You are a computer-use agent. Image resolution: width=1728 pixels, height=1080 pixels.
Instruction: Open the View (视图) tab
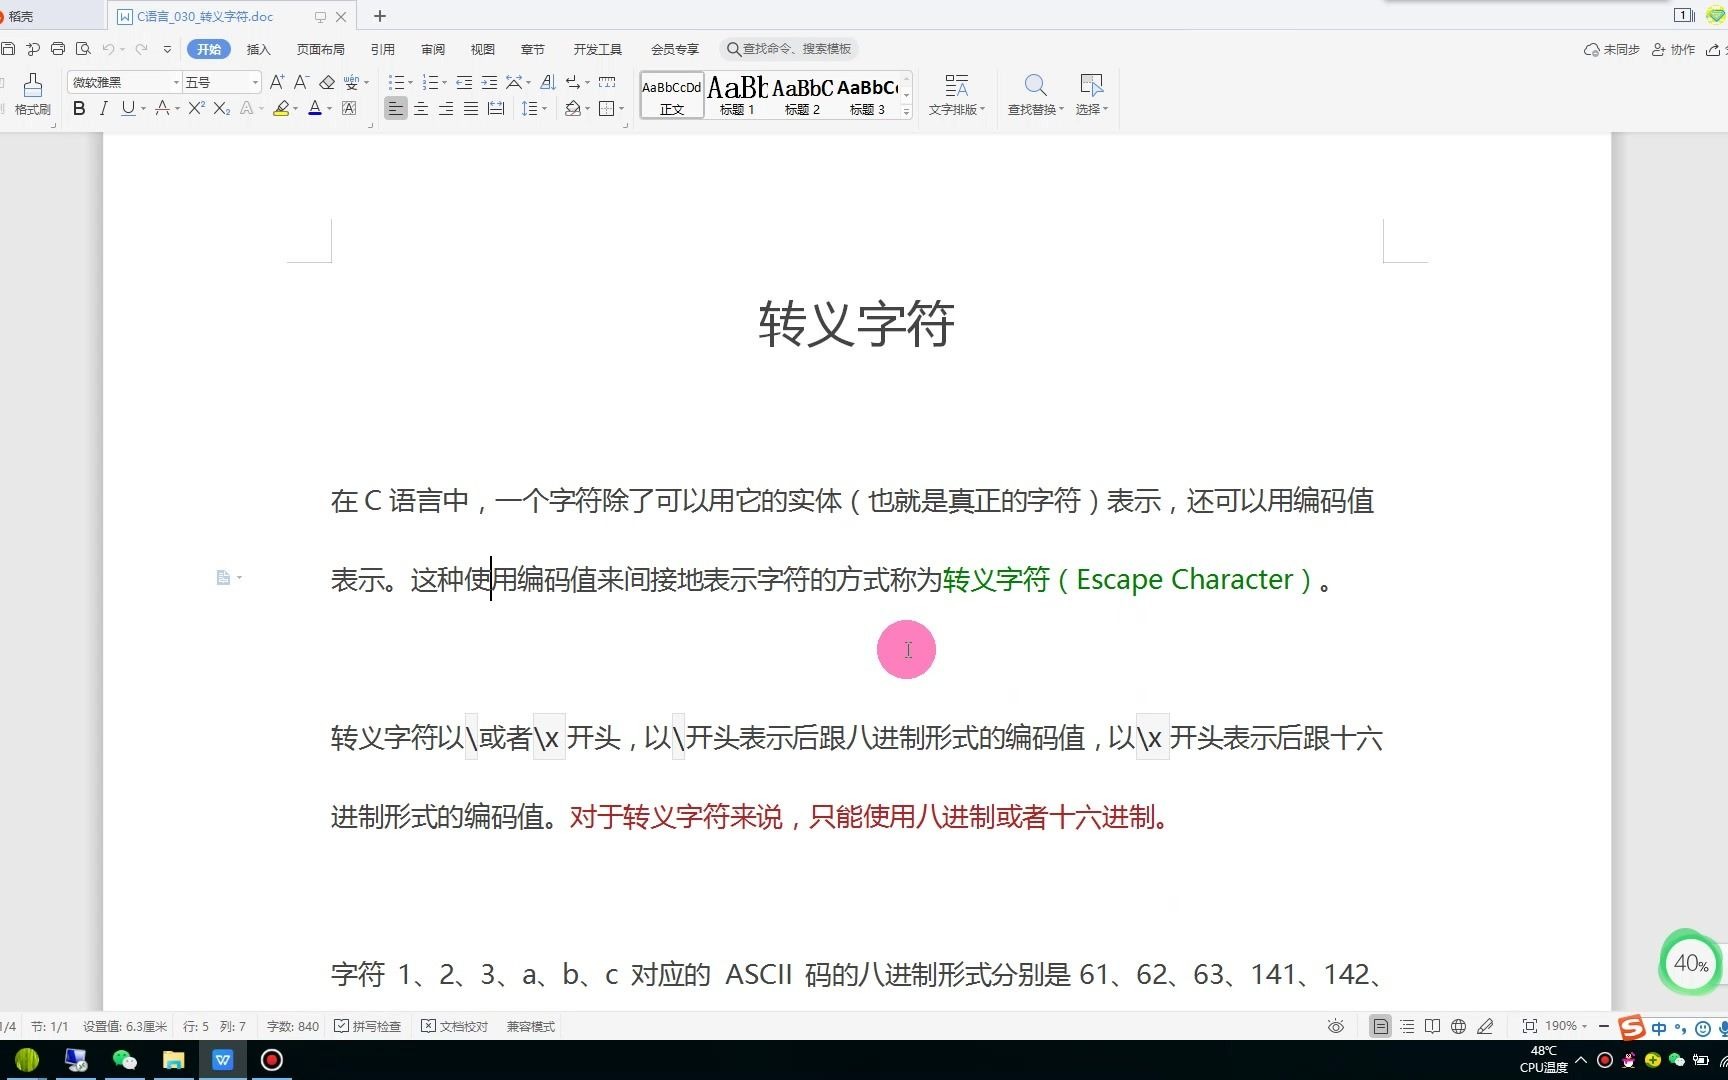click(482, 49)
